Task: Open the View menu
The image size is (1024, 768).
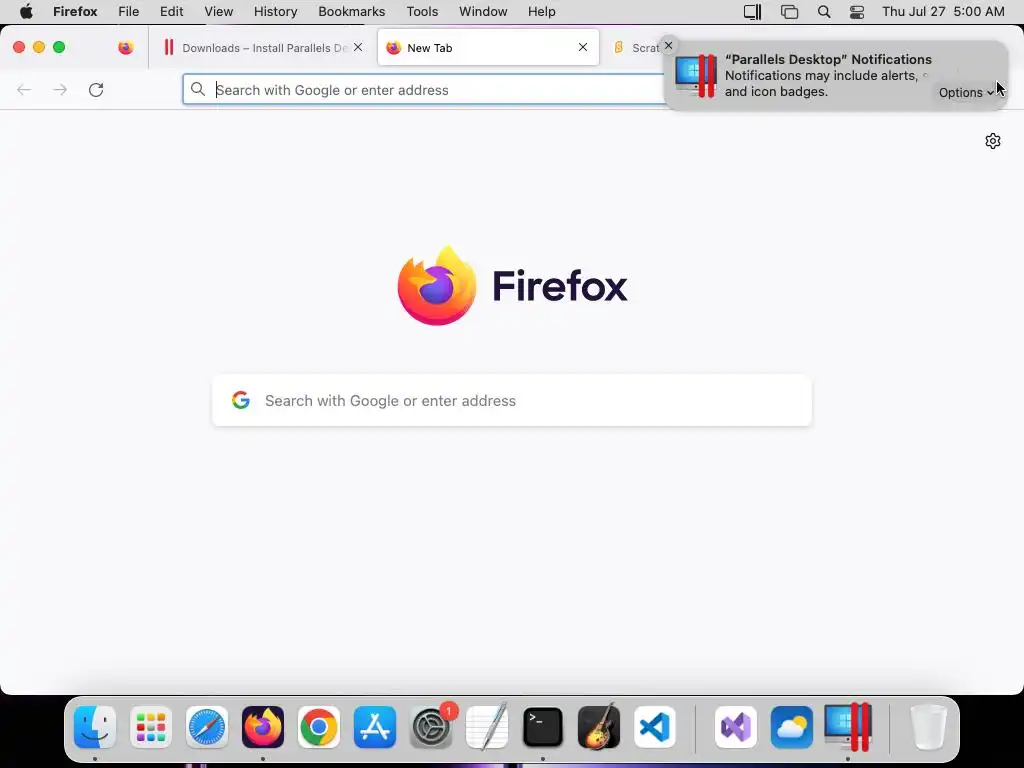Action: (x=219, y=12)
